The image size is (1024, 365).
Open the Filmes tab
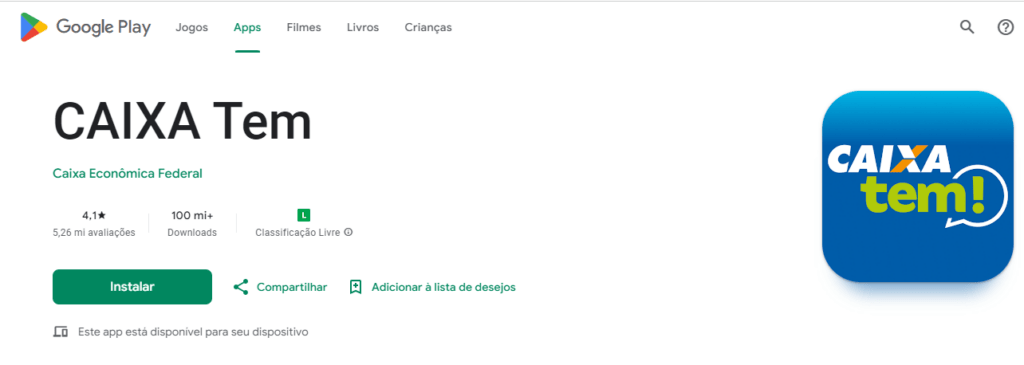304,27
